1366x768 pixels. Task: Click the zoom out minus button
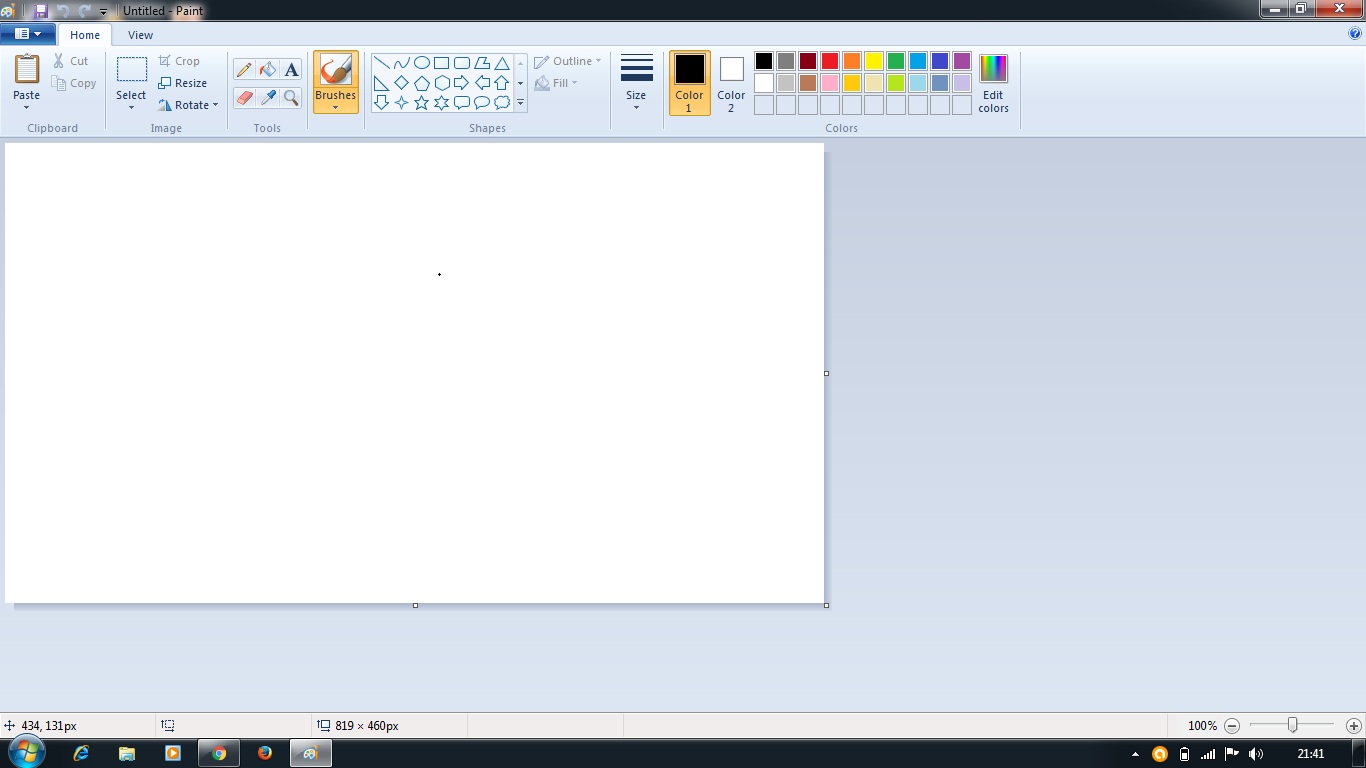pos(1232,726)
